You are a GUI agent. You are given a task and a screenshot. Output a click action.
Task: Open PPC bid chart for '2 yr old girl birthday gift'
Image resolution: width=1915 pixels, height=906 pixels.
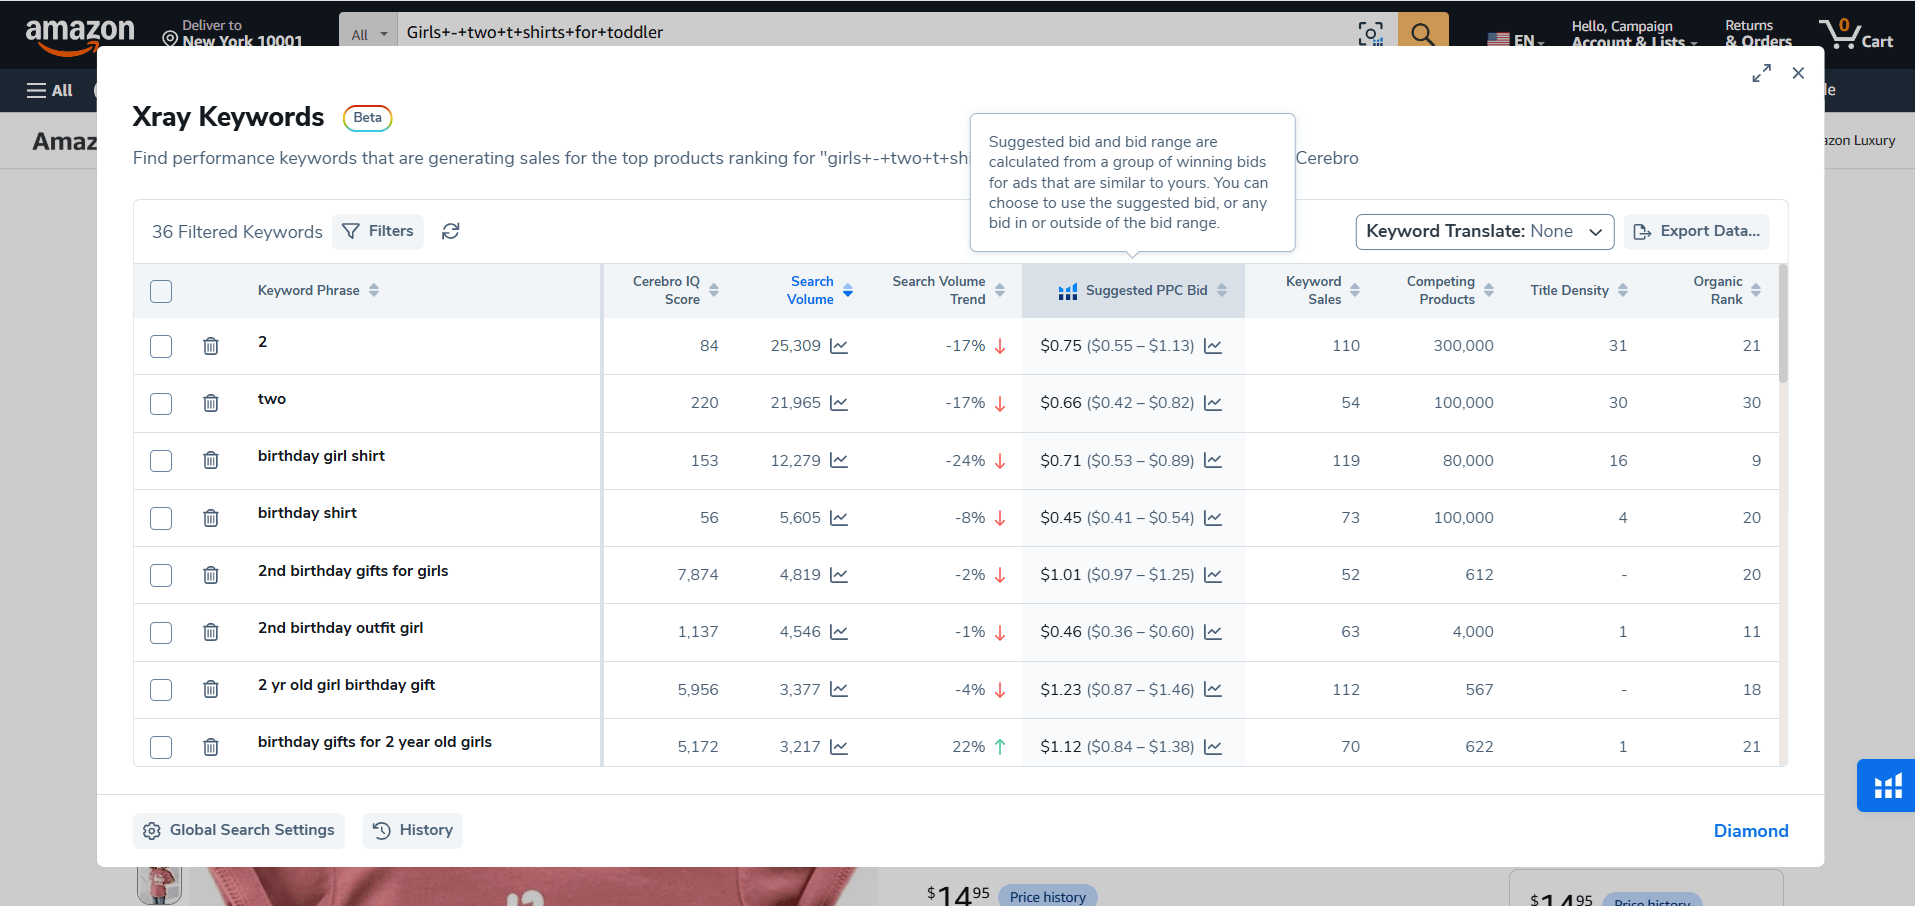(x=1213, y=689)
